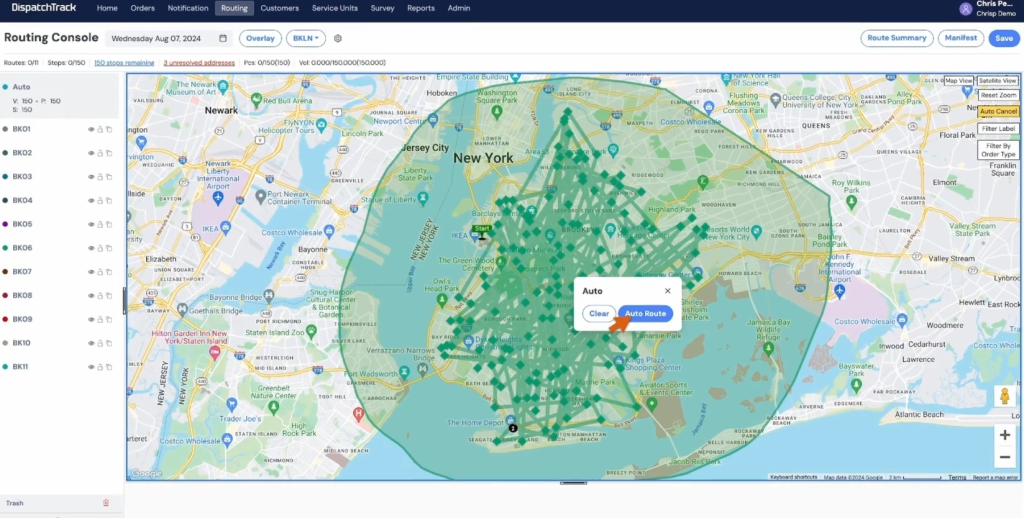Open the 150 stops remaining link
Screen dimensions: 1024x518
(124, 63)
